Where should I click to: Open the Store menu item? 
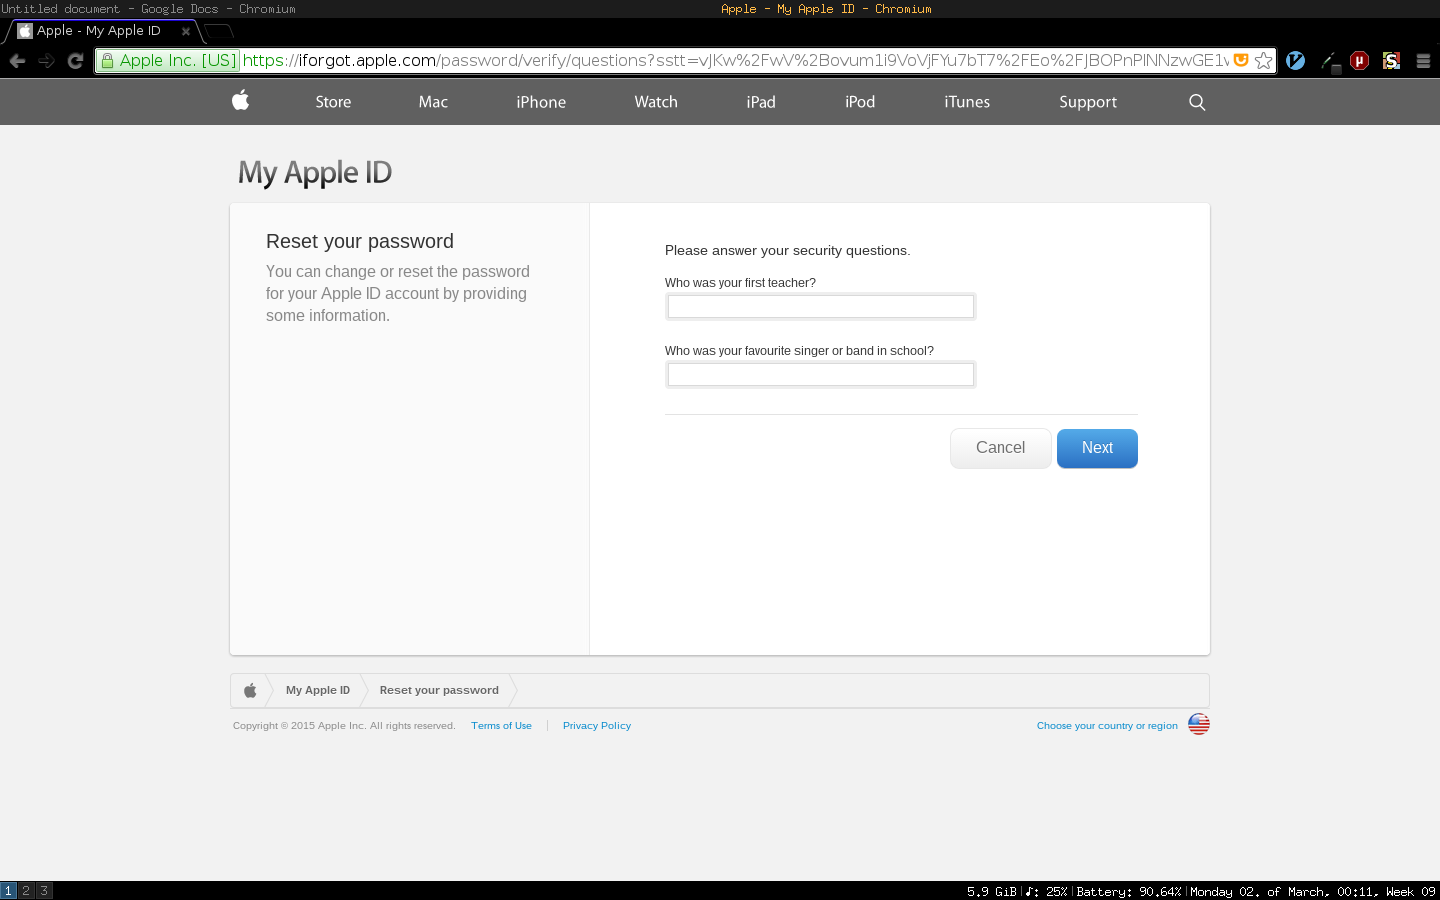(333, 102)
